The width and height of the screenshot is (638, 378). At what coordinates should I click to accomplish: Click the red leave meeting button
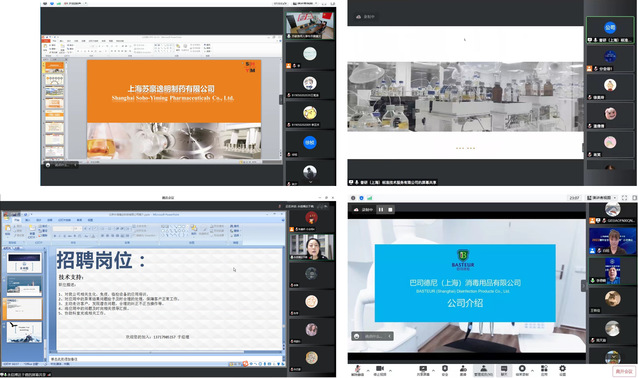pyautogui.click(x=624, y=371)
